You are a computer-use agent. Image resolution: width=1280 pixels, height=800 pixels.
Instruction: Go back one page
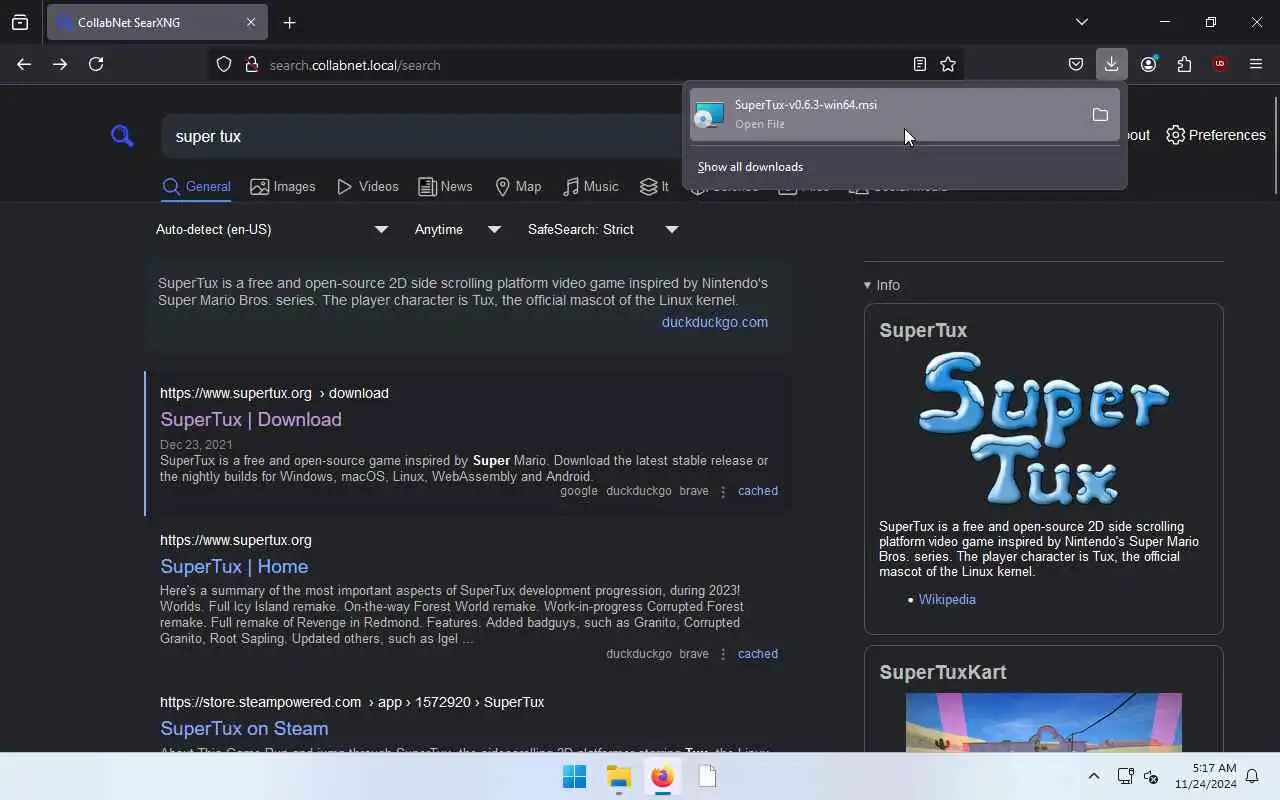point(24,64)
